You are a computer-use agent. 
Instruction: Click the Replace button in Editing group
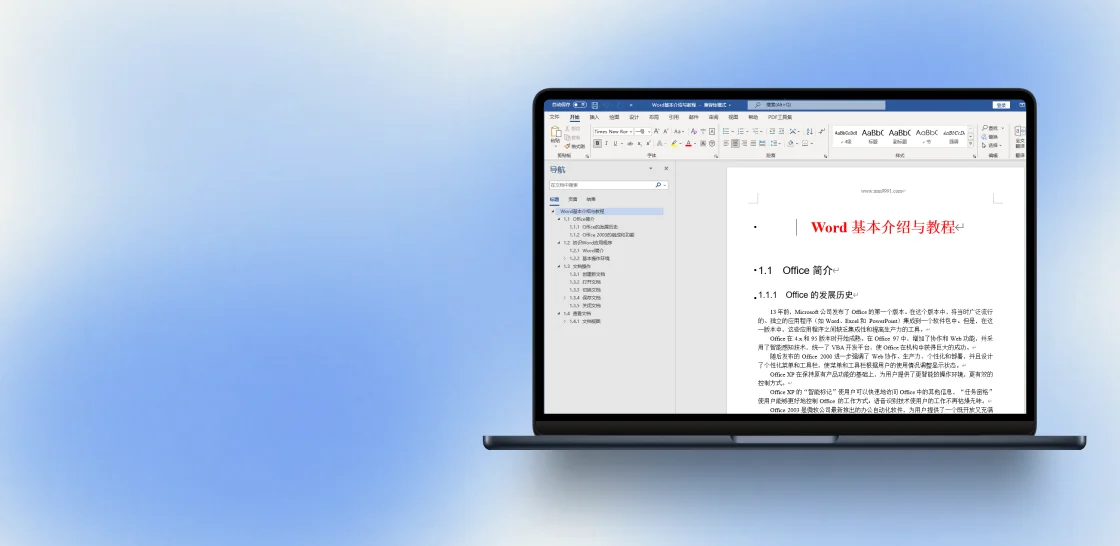pyautogui.click(x=990, y=137)
